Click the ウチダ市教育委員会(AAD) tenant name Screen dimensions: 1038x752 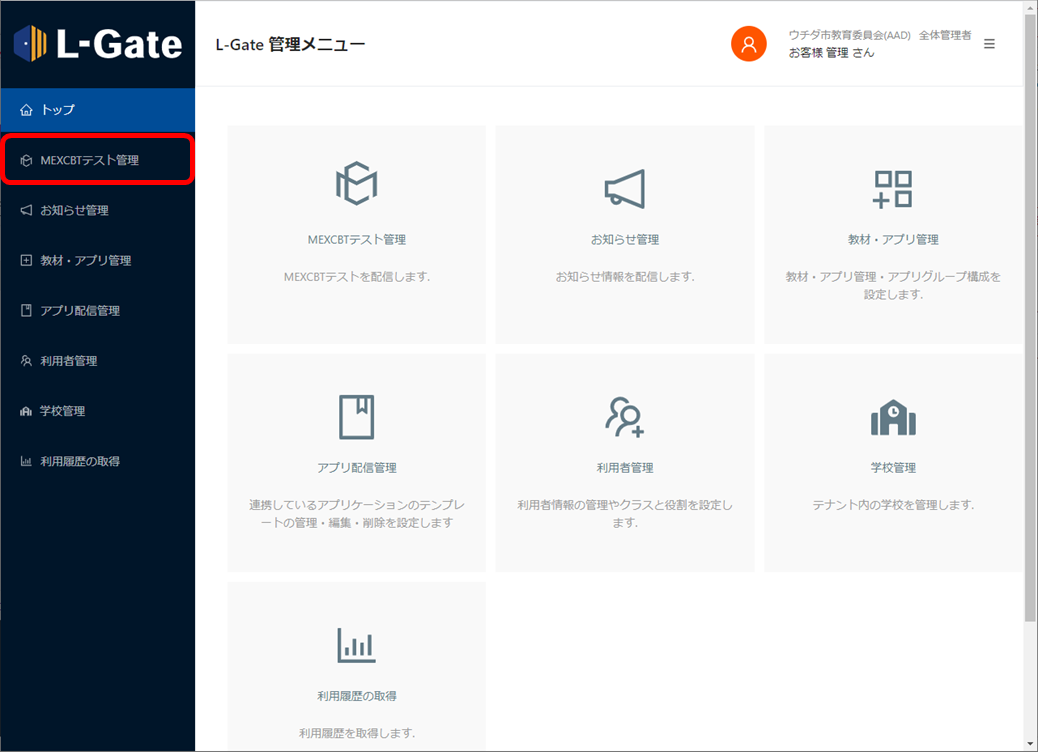click(x=849, y=35)
